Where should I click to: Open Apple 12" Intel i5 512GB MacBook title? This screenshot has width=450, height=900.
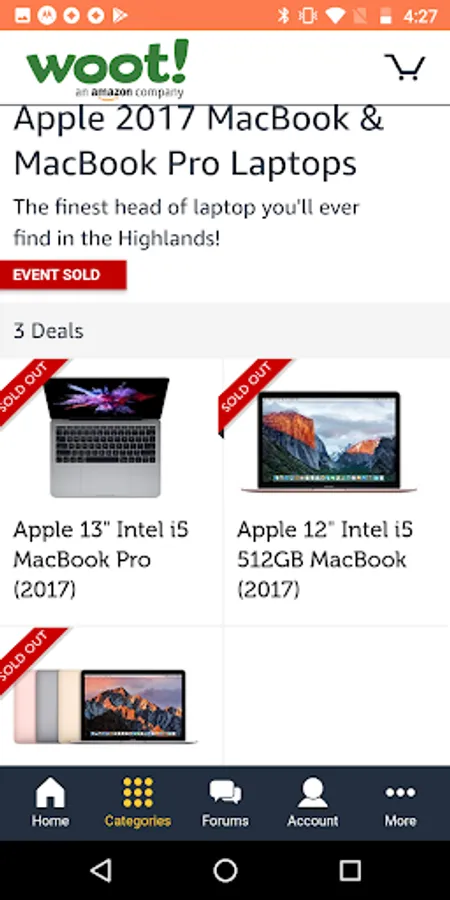click(325, 559)
